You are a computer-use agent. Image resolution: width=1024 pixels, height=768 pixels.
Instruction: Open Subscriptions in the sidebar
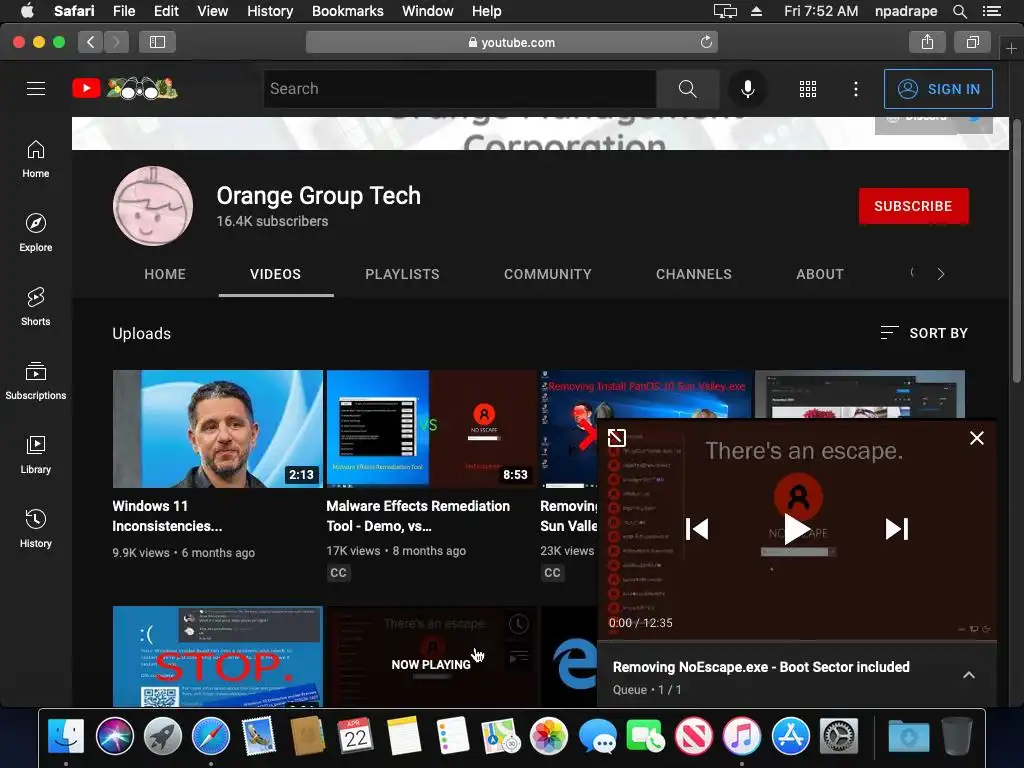click(x=36, y=380)
